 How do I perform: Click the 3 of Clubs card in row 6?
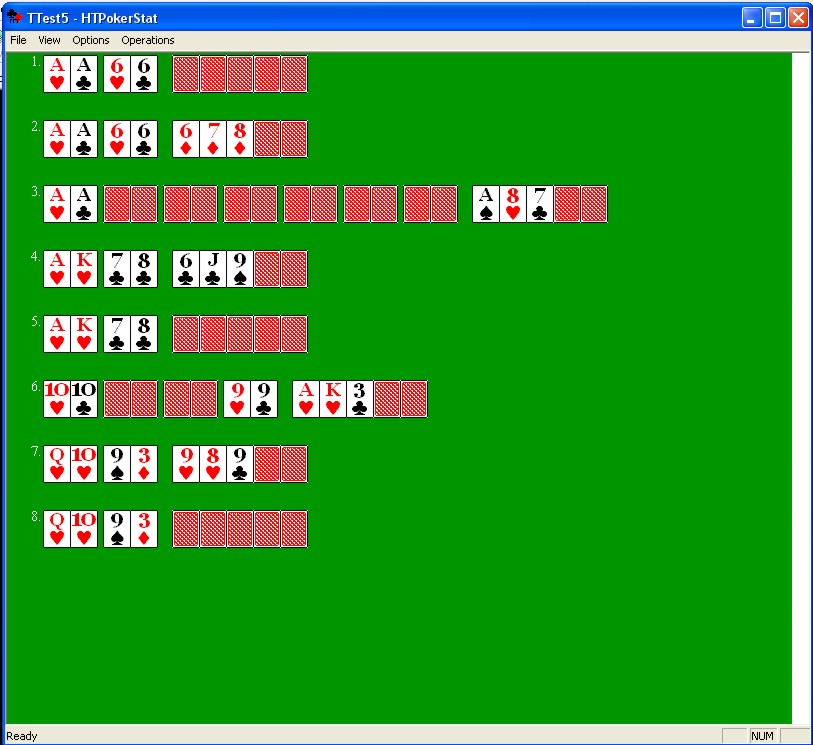pyautogui.click(x=360, y=399)
